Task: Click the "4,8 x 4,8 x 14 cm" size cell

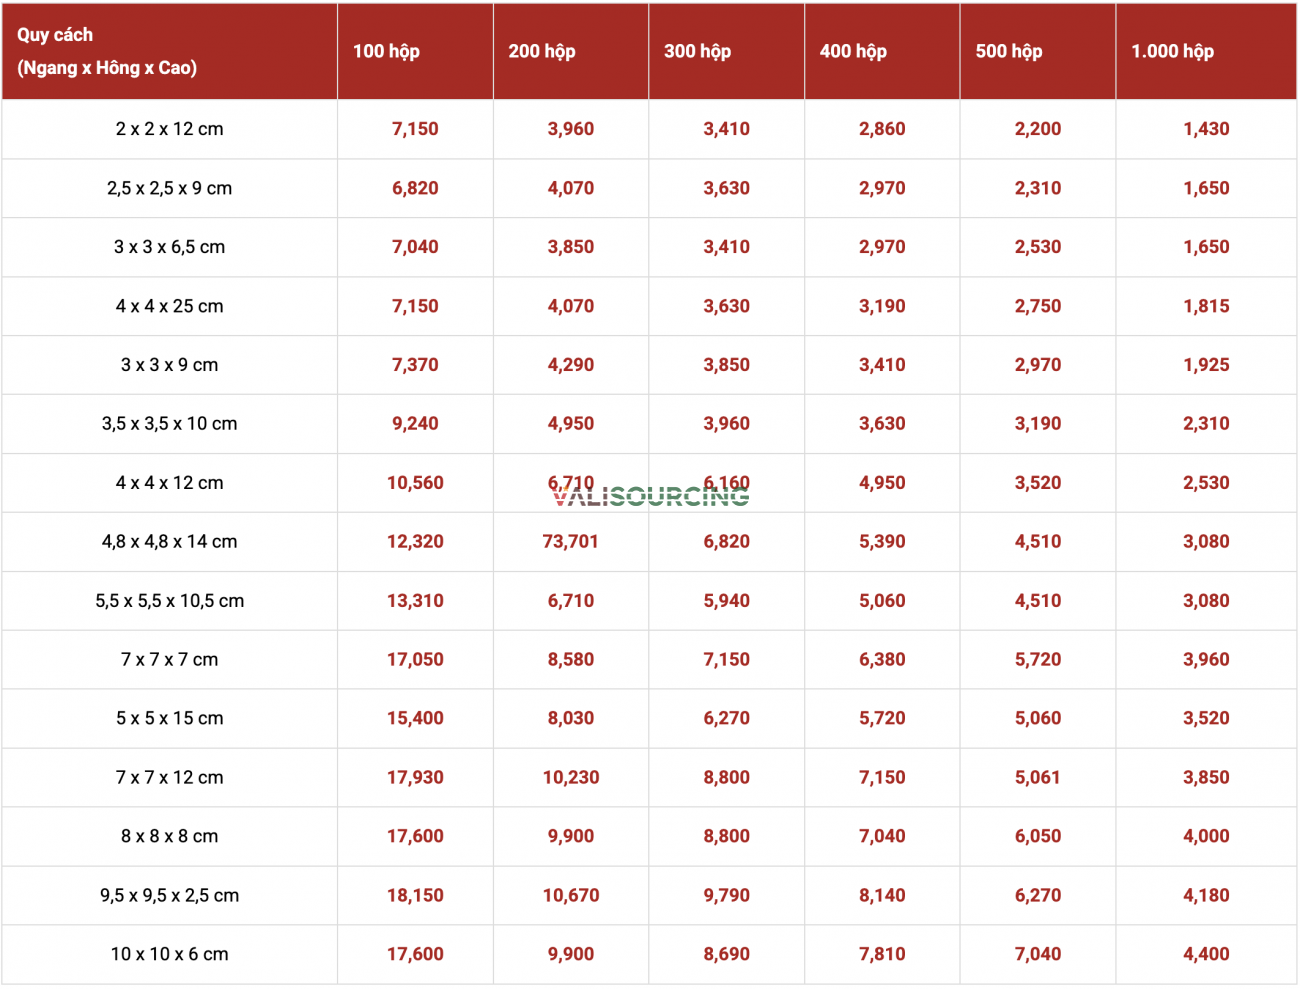Action: [169, 542]
